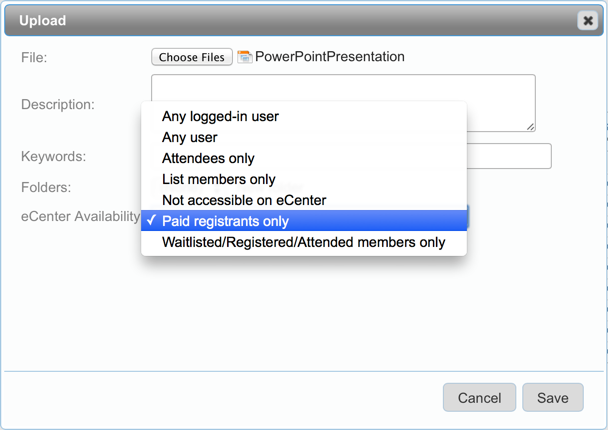Select "List members only" availability
The height and width of the screenshot is (430, 608).
[218, 179]
